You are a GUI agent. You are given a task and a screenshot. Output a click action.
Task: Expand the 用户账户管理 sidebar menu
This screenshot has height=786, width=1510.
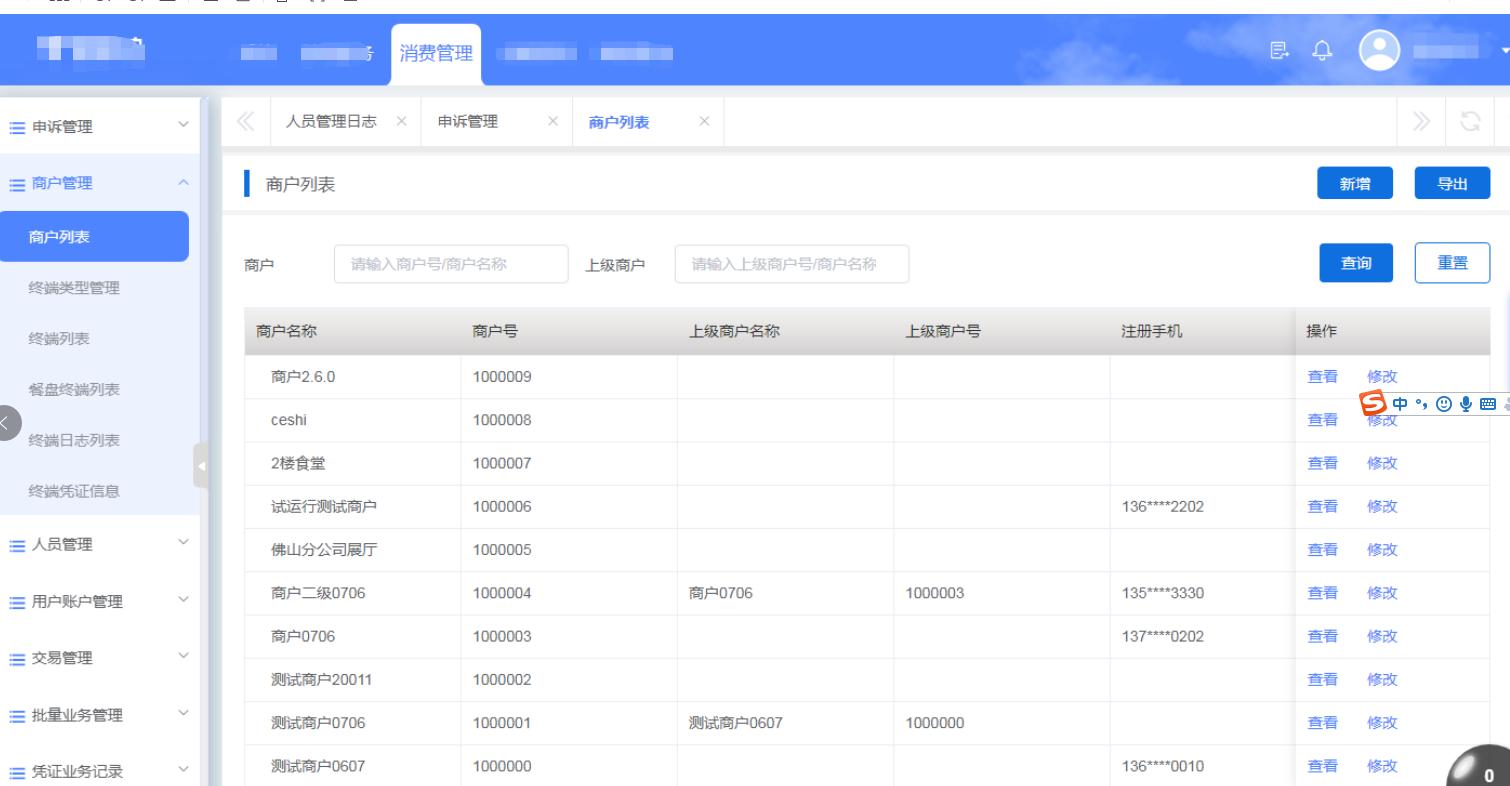click(100, 601)
